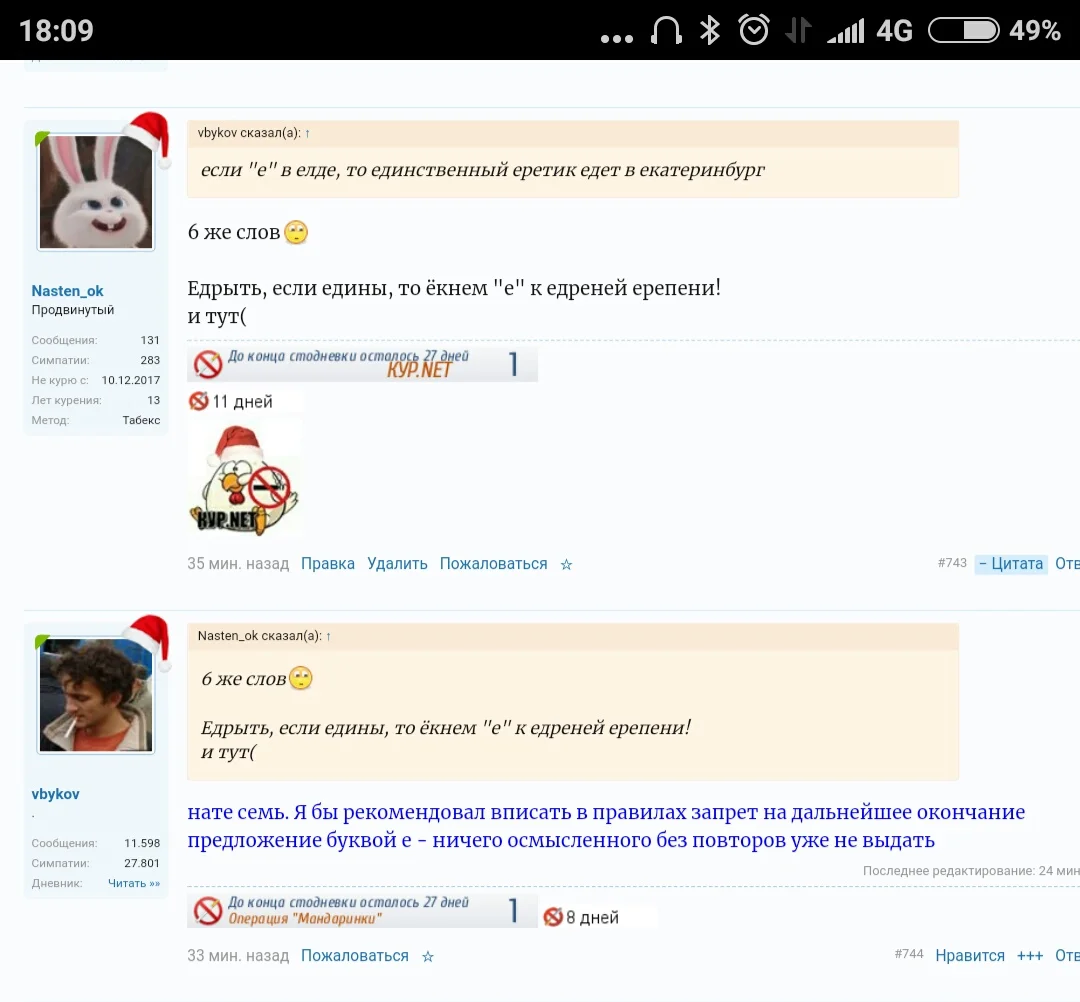Tap the alarm clock status bar icon
The height and width of the screenshot is (1002, 1080).
(x=754, y=30)
